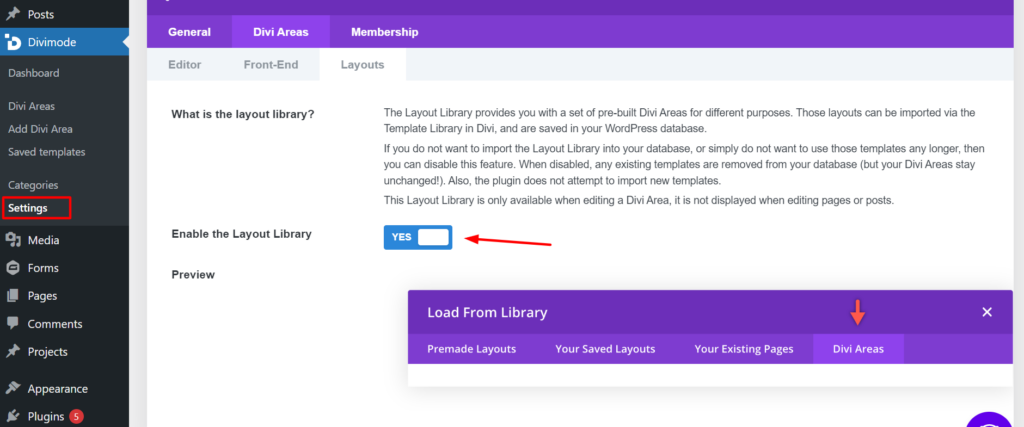Switch to Your Existing Pages tab
This screenshot has width=1024, height=427.
[744, 349]
